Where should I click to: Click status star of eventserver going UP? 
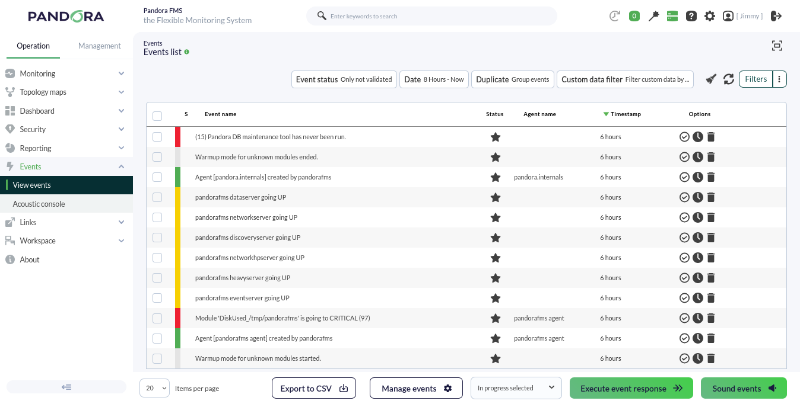click(x=495, y=298)
